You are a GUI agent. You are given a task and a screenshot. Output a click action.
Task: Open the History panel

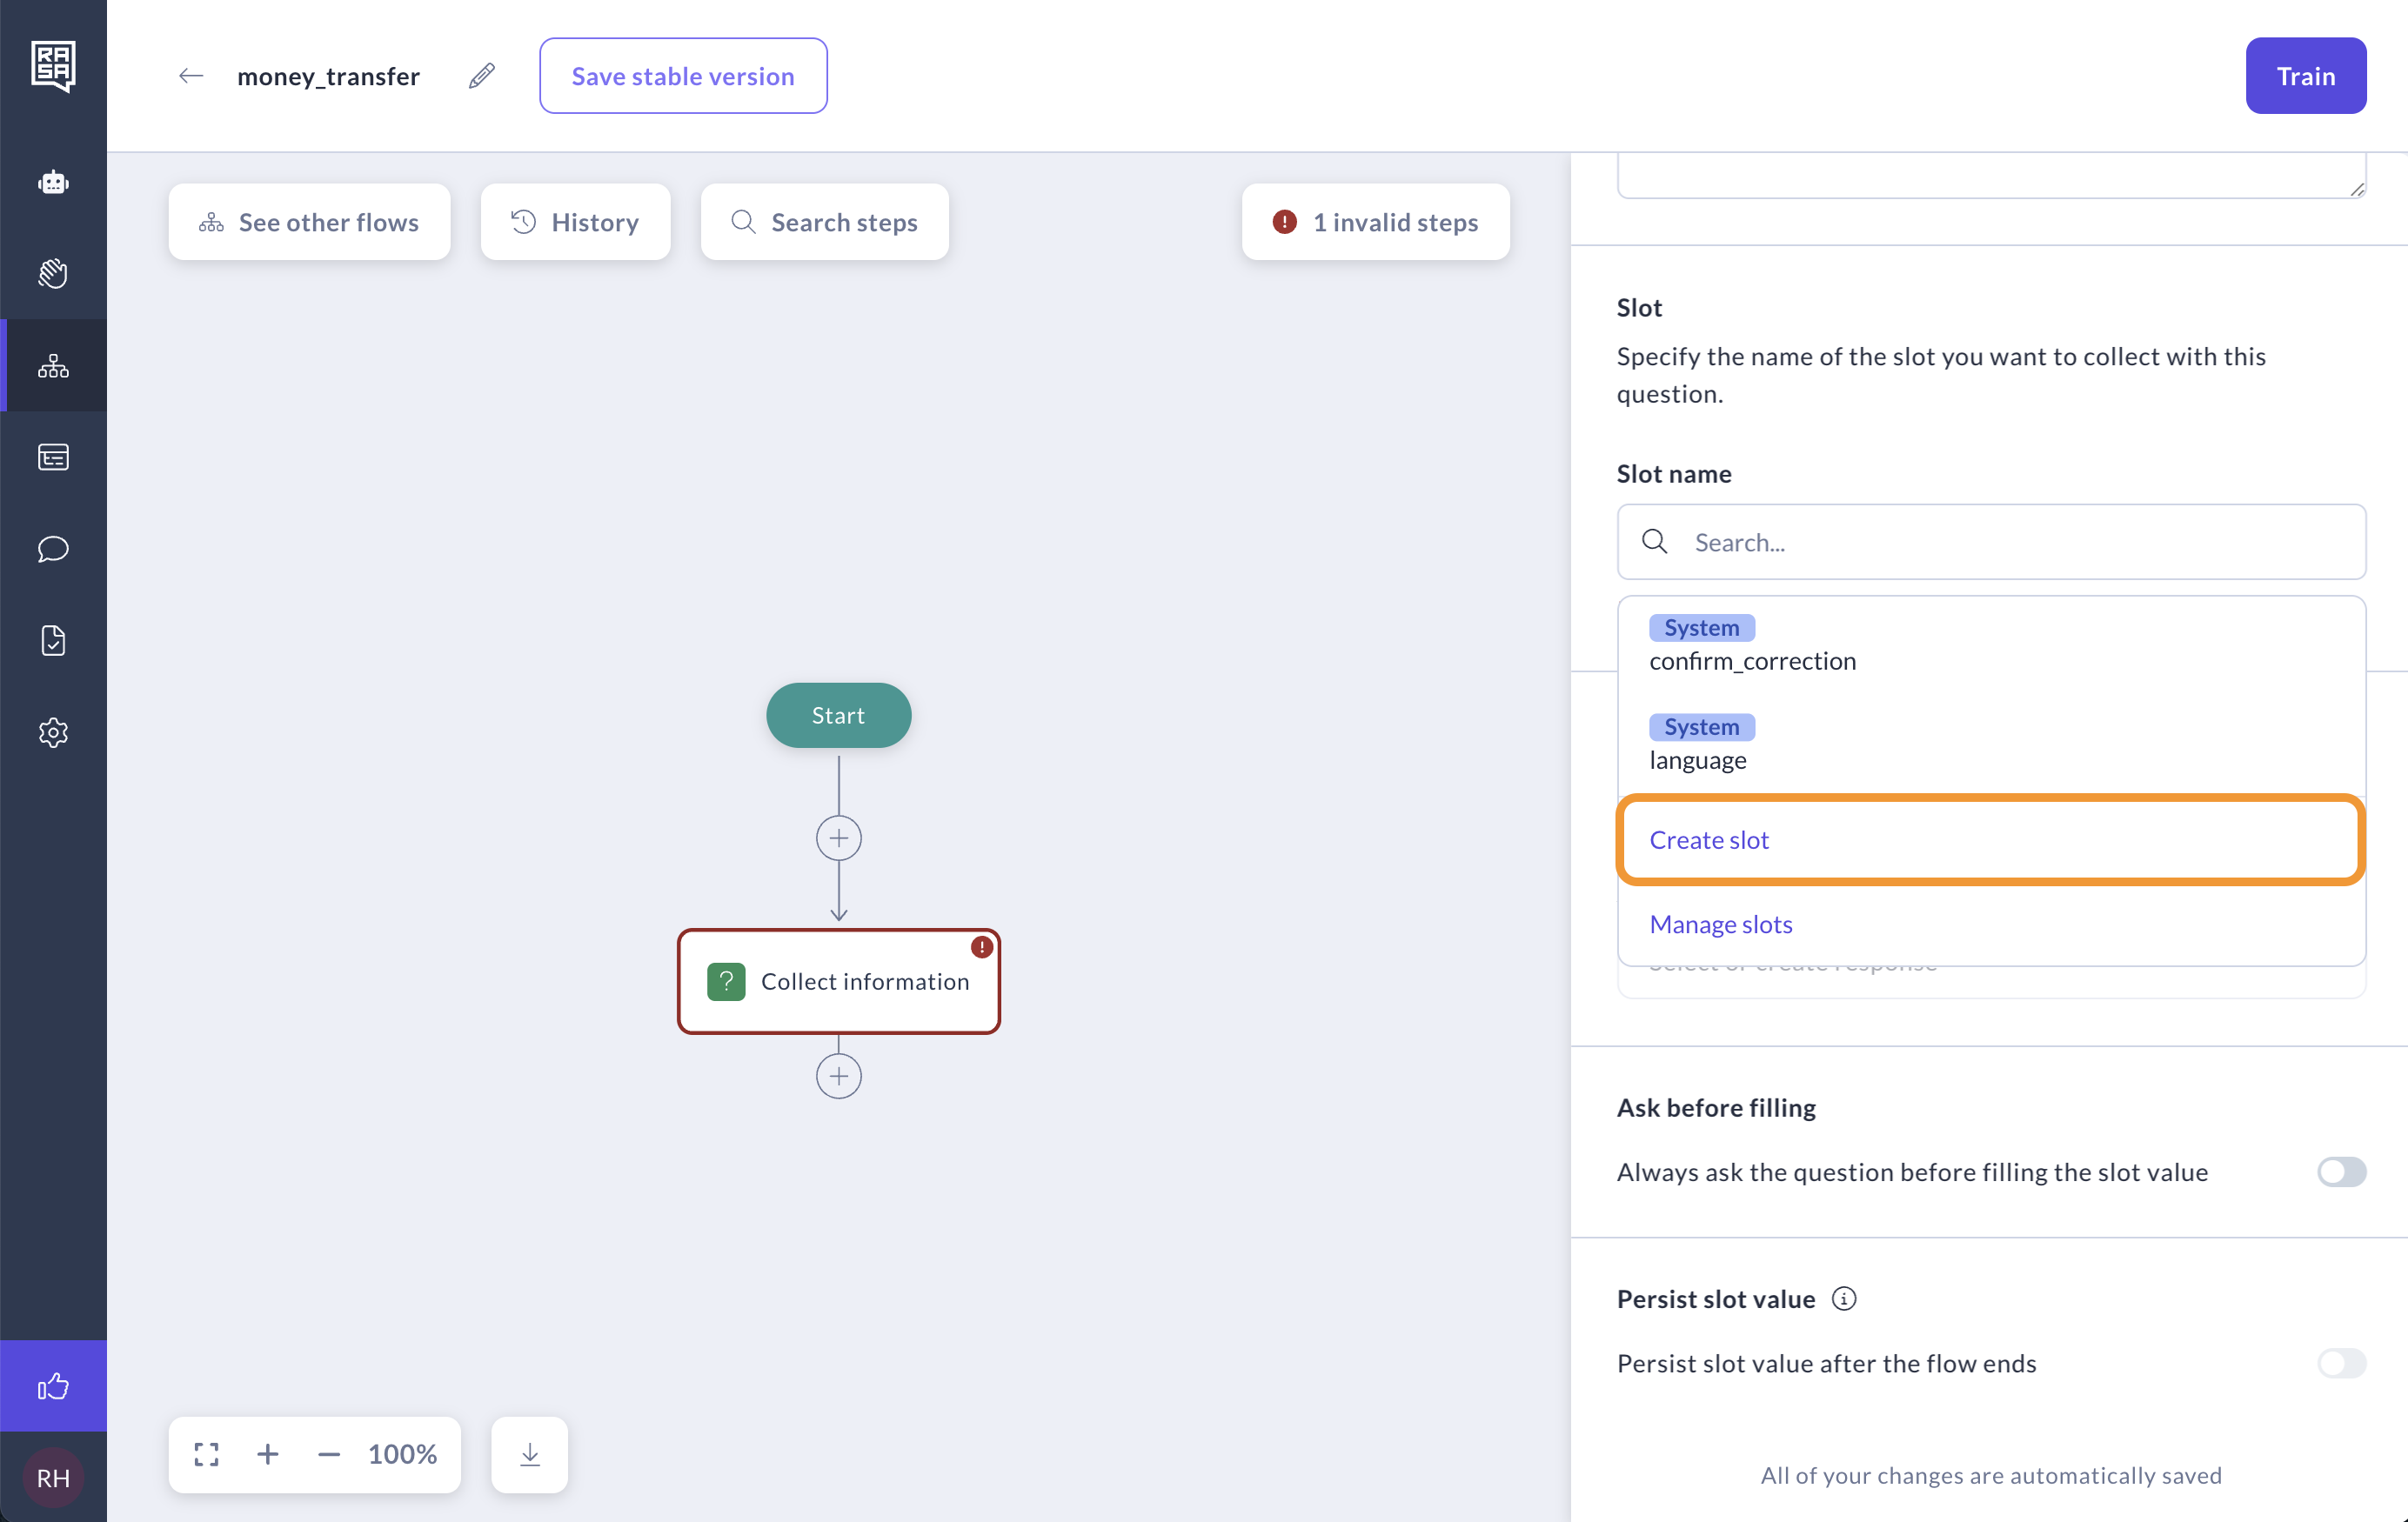[x=575, y=222]
